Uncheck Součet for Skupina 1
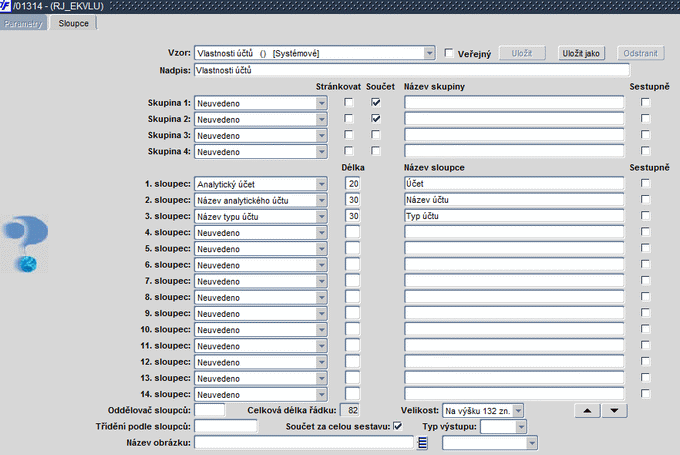 (x=376, y=102)
